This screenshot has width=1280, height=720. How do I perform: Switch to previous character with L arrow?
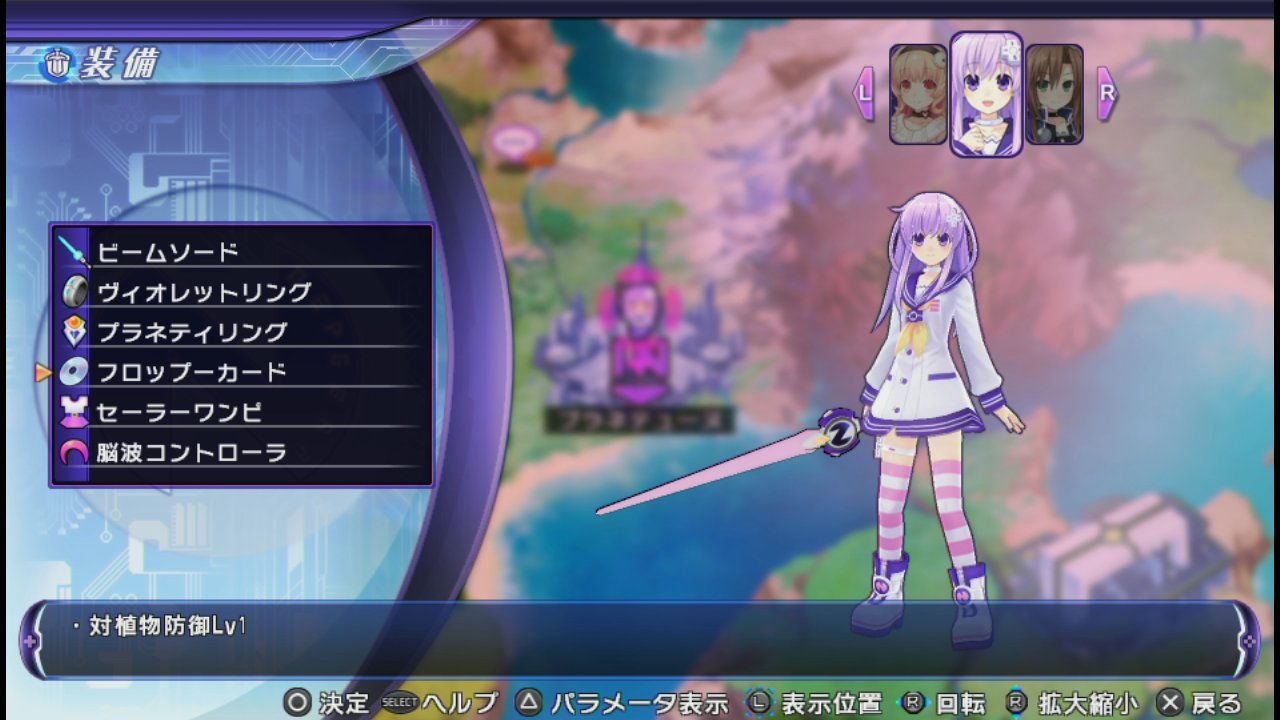coord(863,94)
